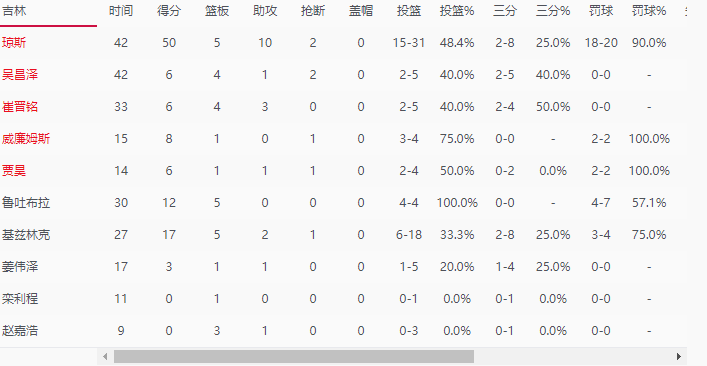Click the 抢断 column header

click(x=313, y=11)
